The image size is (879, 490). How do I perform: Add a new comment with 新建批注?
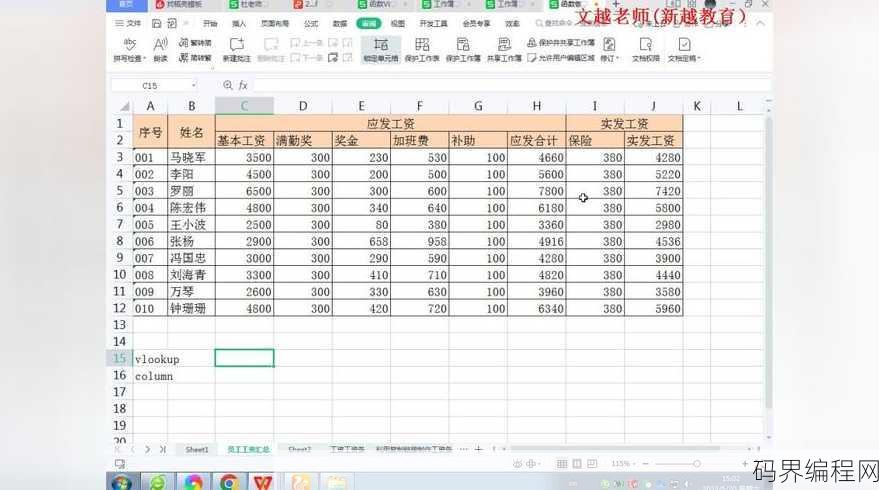point(237,49)
